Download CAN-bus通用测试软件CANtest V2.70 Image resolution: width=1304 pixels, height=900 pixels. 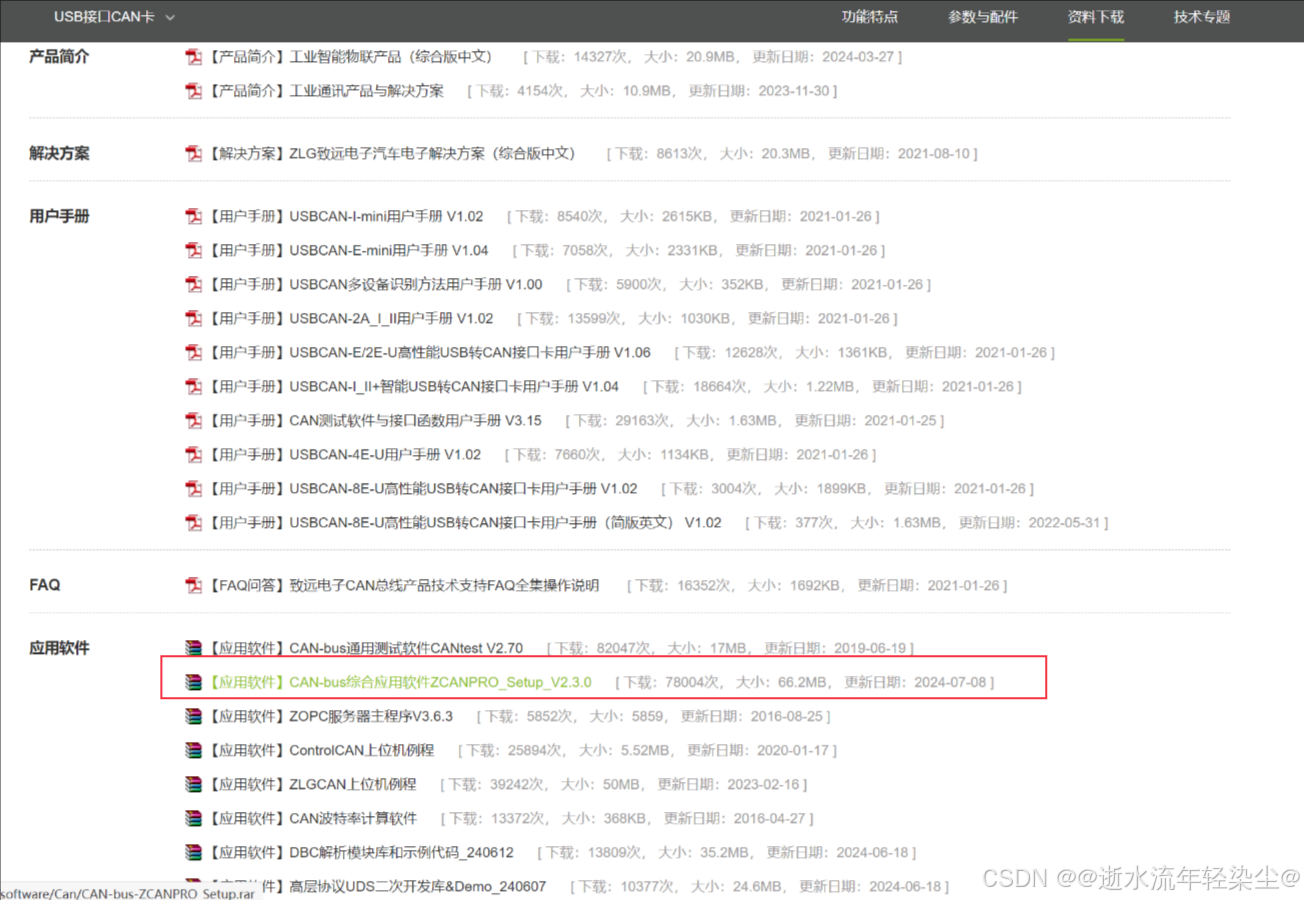tap(366, 649)
